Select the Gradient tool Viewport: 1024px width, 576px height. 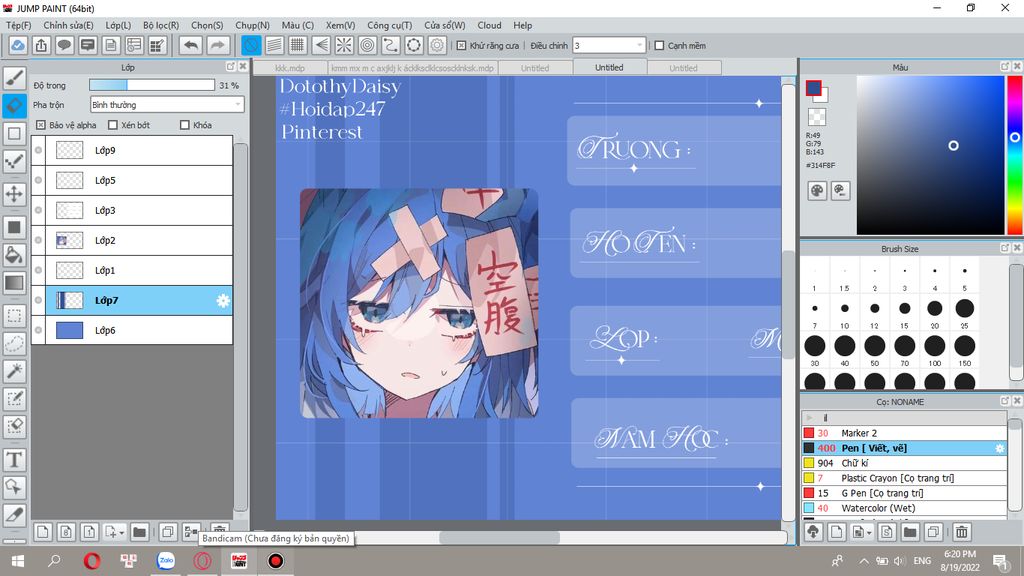pos(14,283)
